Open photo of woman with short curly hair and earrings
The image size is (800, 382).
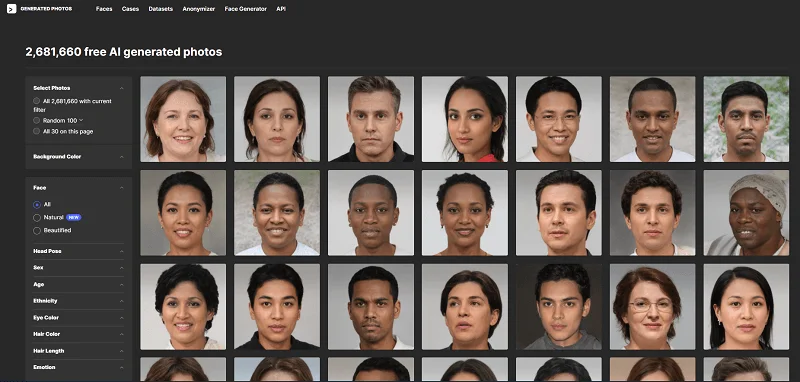click(465, 213)
